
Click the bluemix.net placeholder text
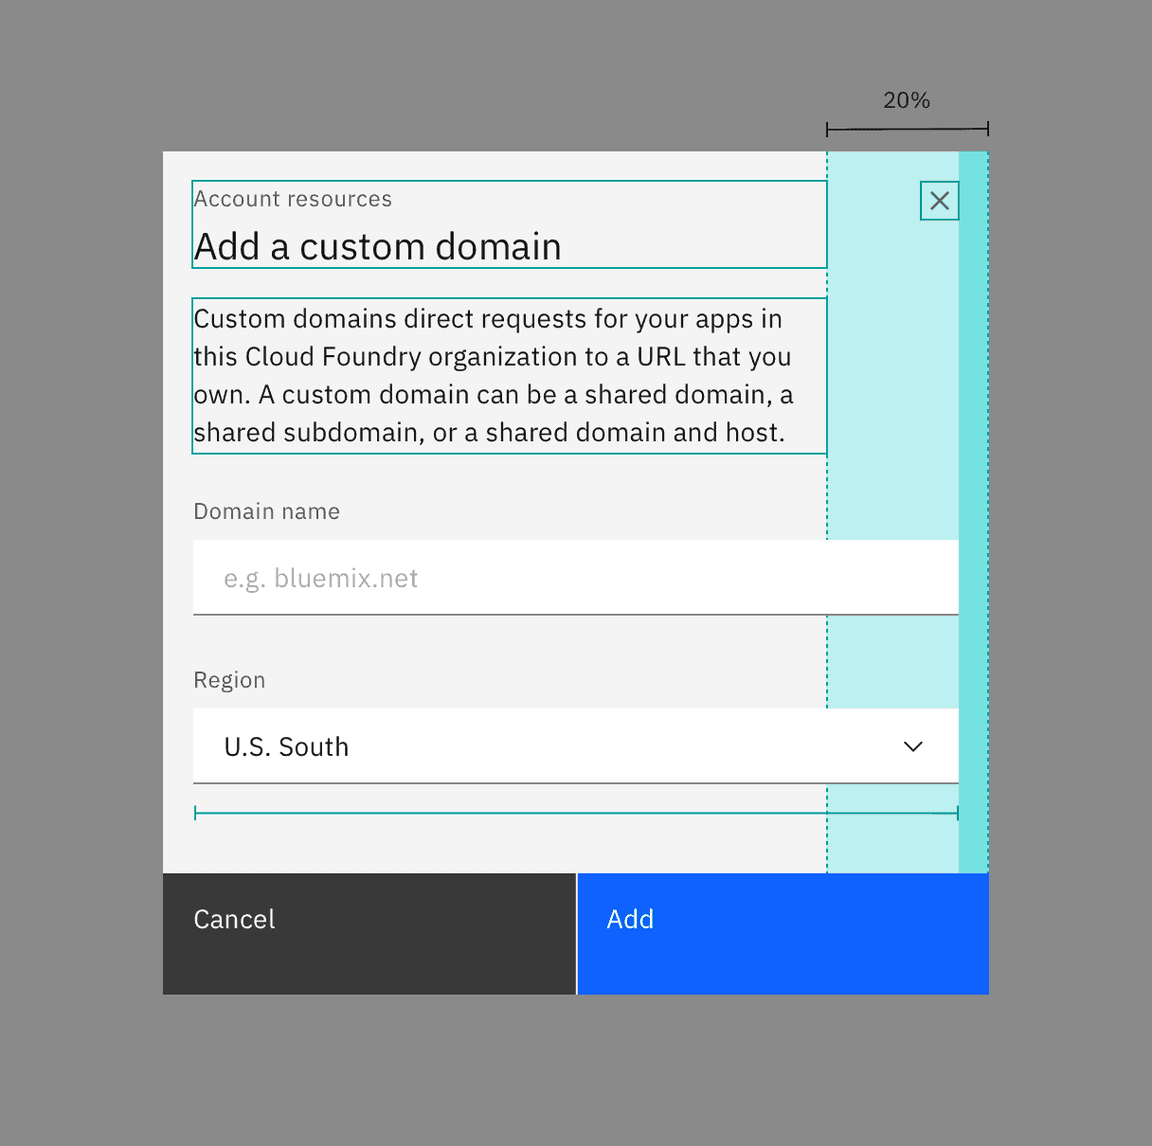click(320, 577)
